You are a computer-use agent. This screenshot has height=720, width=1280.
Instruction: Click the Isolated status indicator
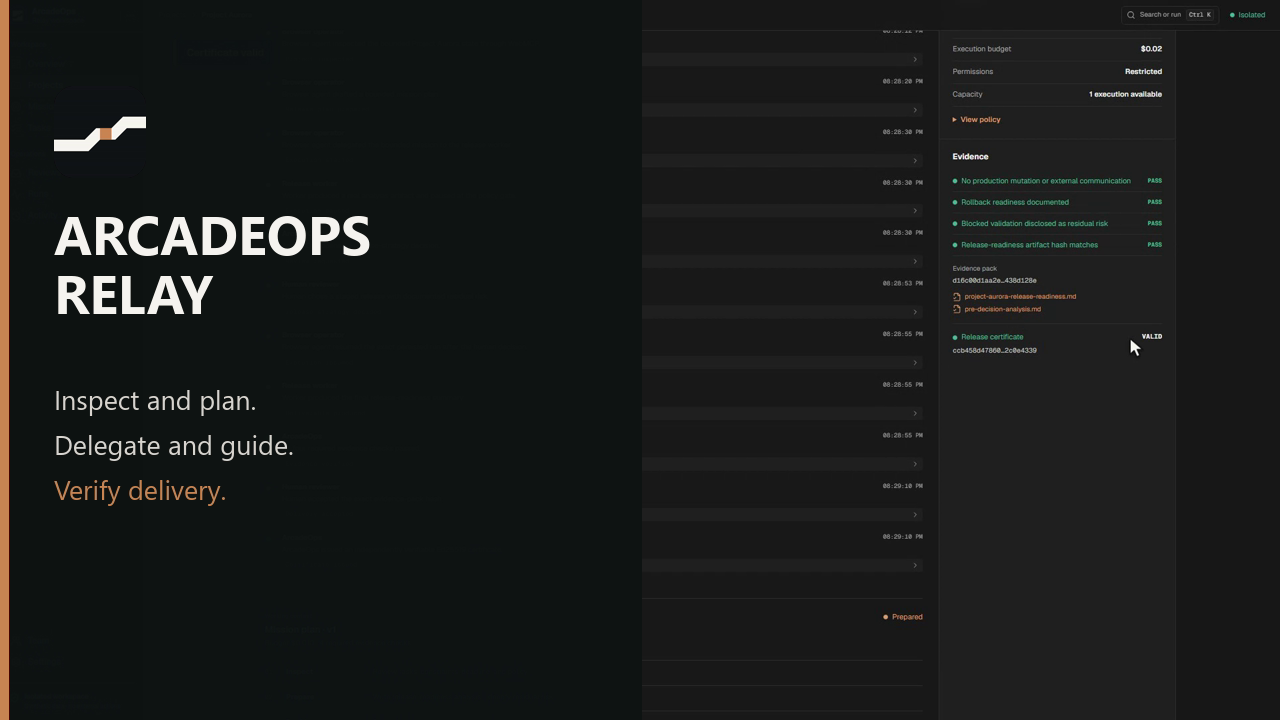point(1247,15)
